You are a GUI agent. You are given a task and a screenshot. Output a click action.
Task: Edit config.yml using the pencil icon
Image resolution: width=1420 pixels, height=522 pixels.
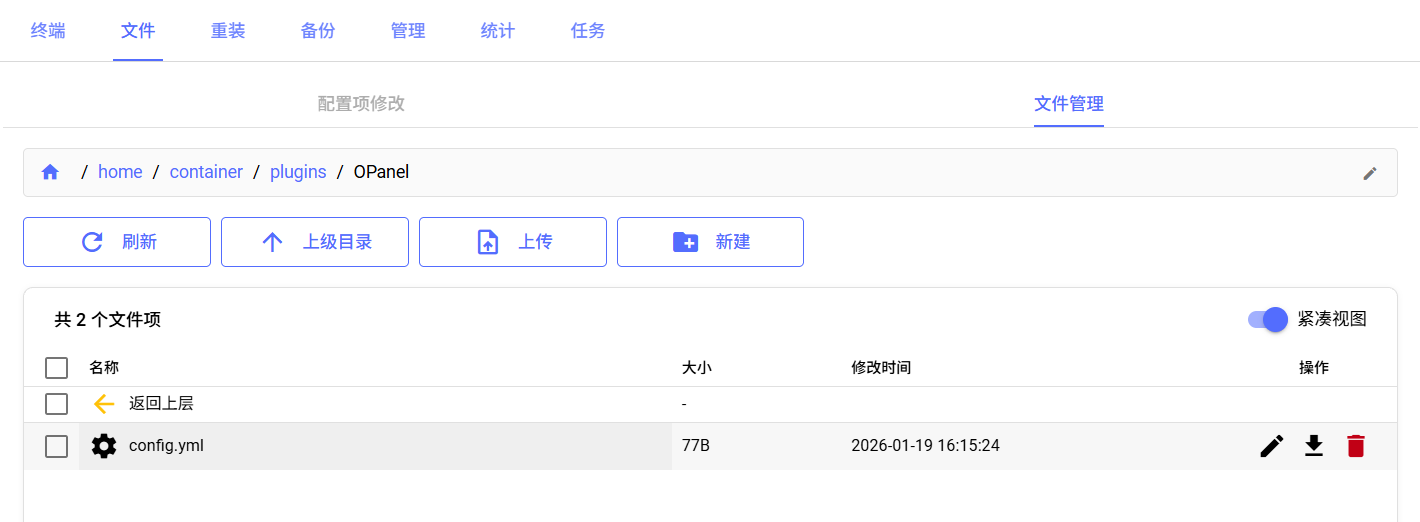(1271, 446)
